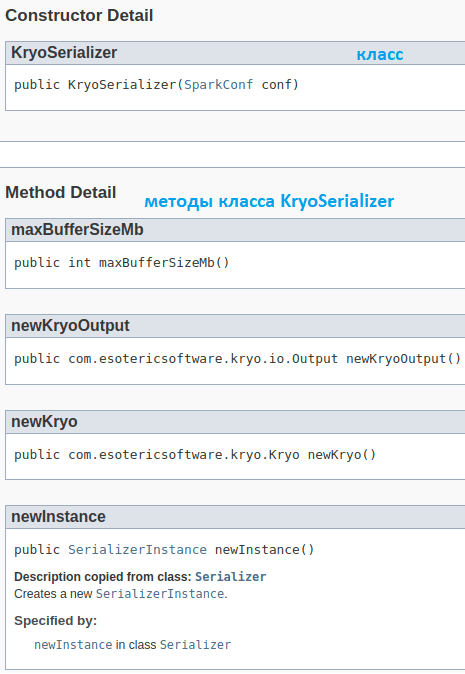Click the newKryoOutput() signature line

(x=238, y=358)
